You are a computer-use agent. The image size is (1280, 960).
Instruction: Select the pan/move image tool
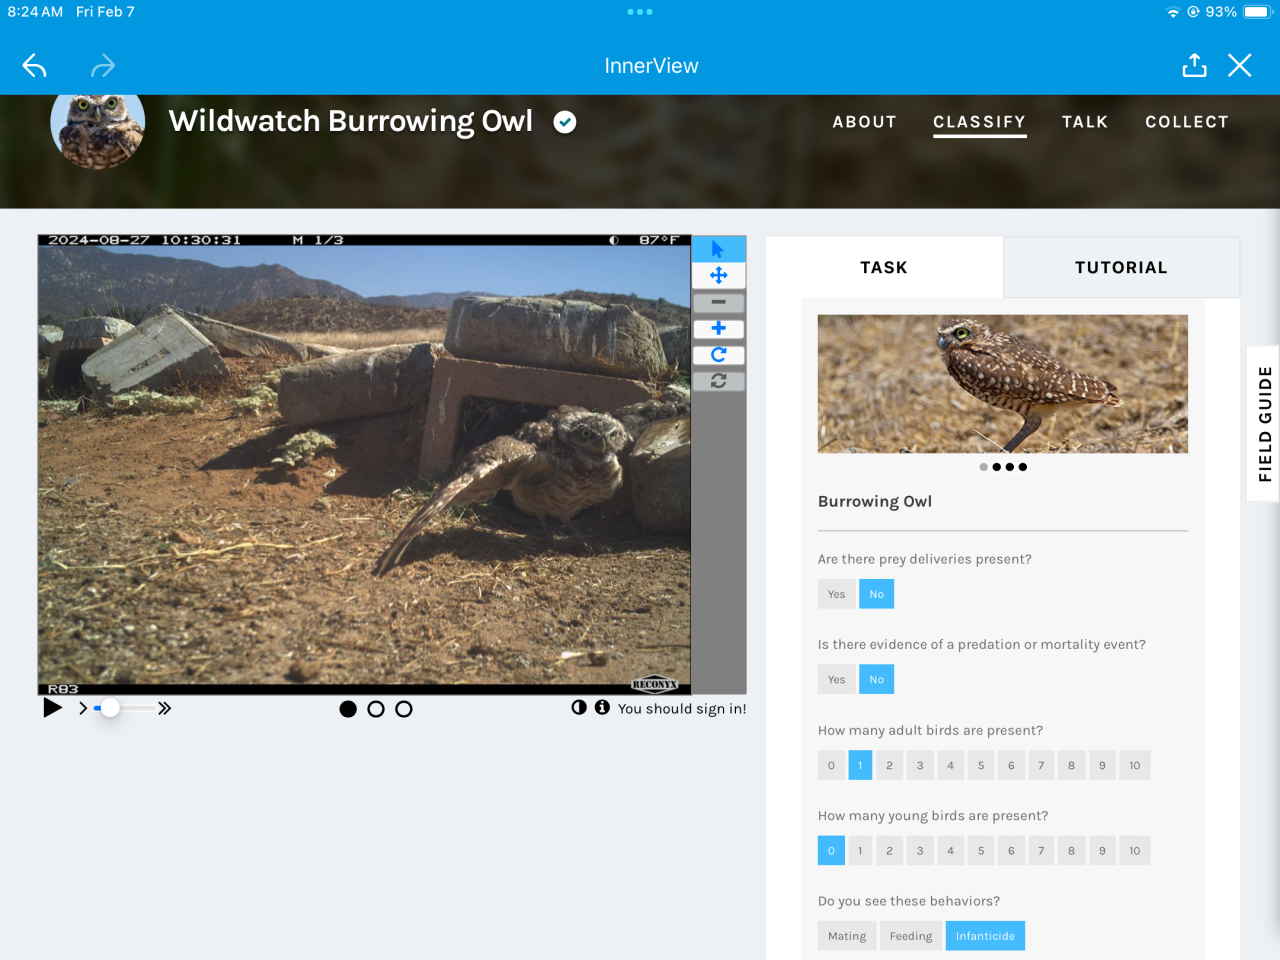pos(718,275)
